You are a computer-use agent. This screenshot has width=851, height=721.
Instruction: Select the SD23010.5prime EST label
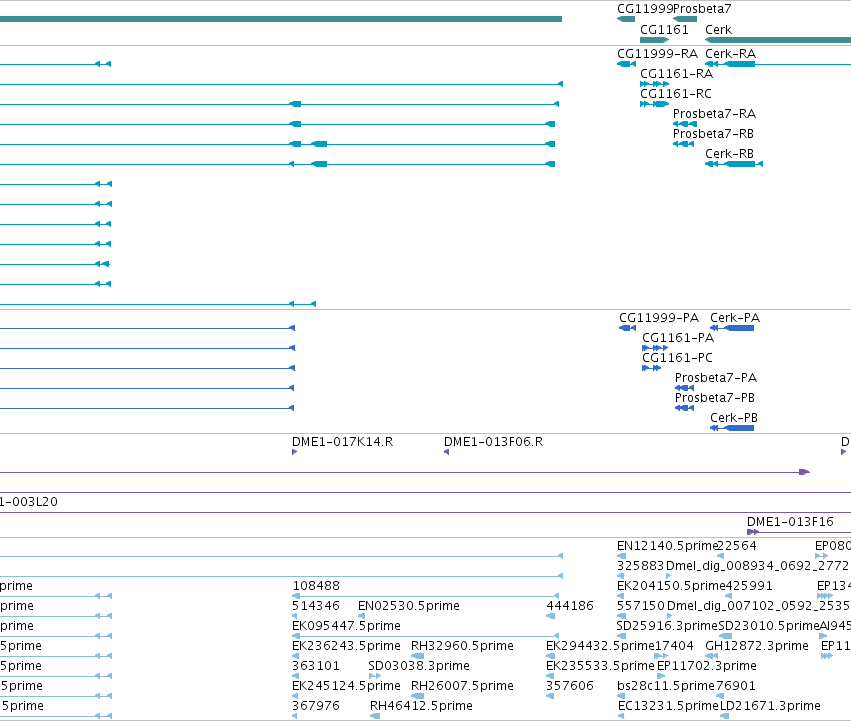pos(769,626)
